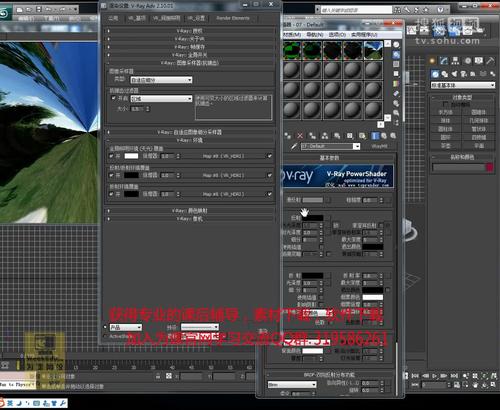
Task: Click the red object color swatch
Action: tap(489, 167)
